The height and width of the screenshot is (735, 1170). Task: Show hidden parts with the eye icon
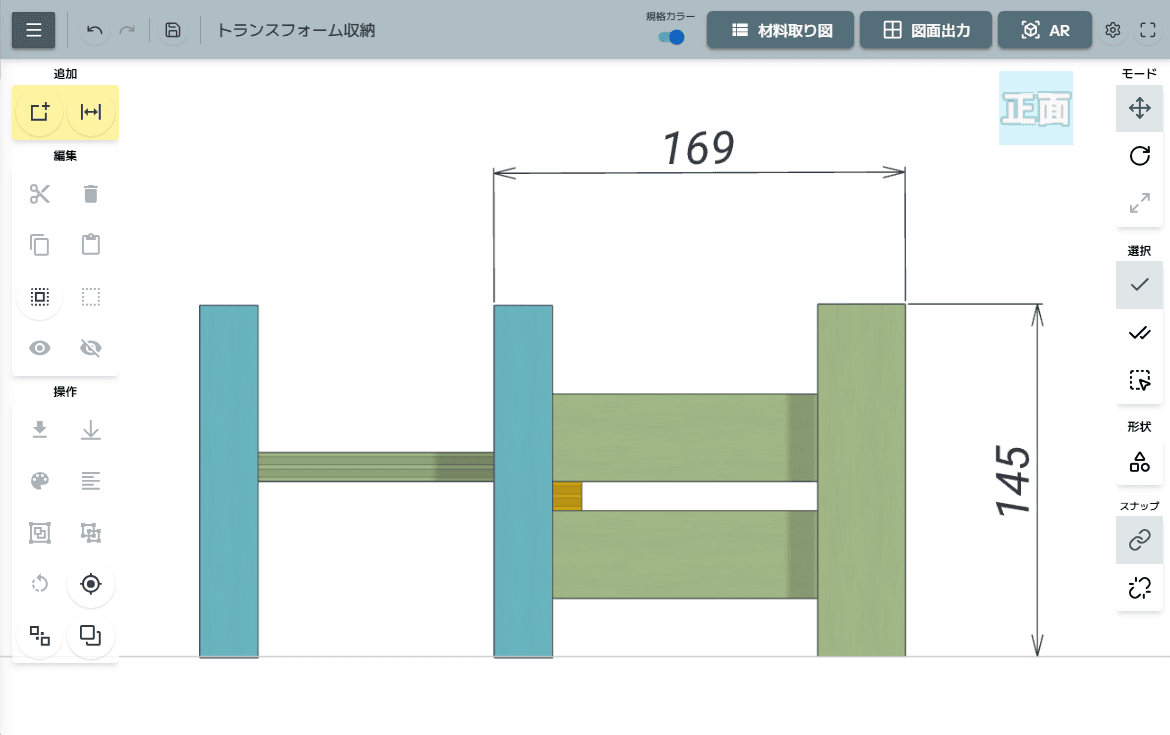[39, 347]
